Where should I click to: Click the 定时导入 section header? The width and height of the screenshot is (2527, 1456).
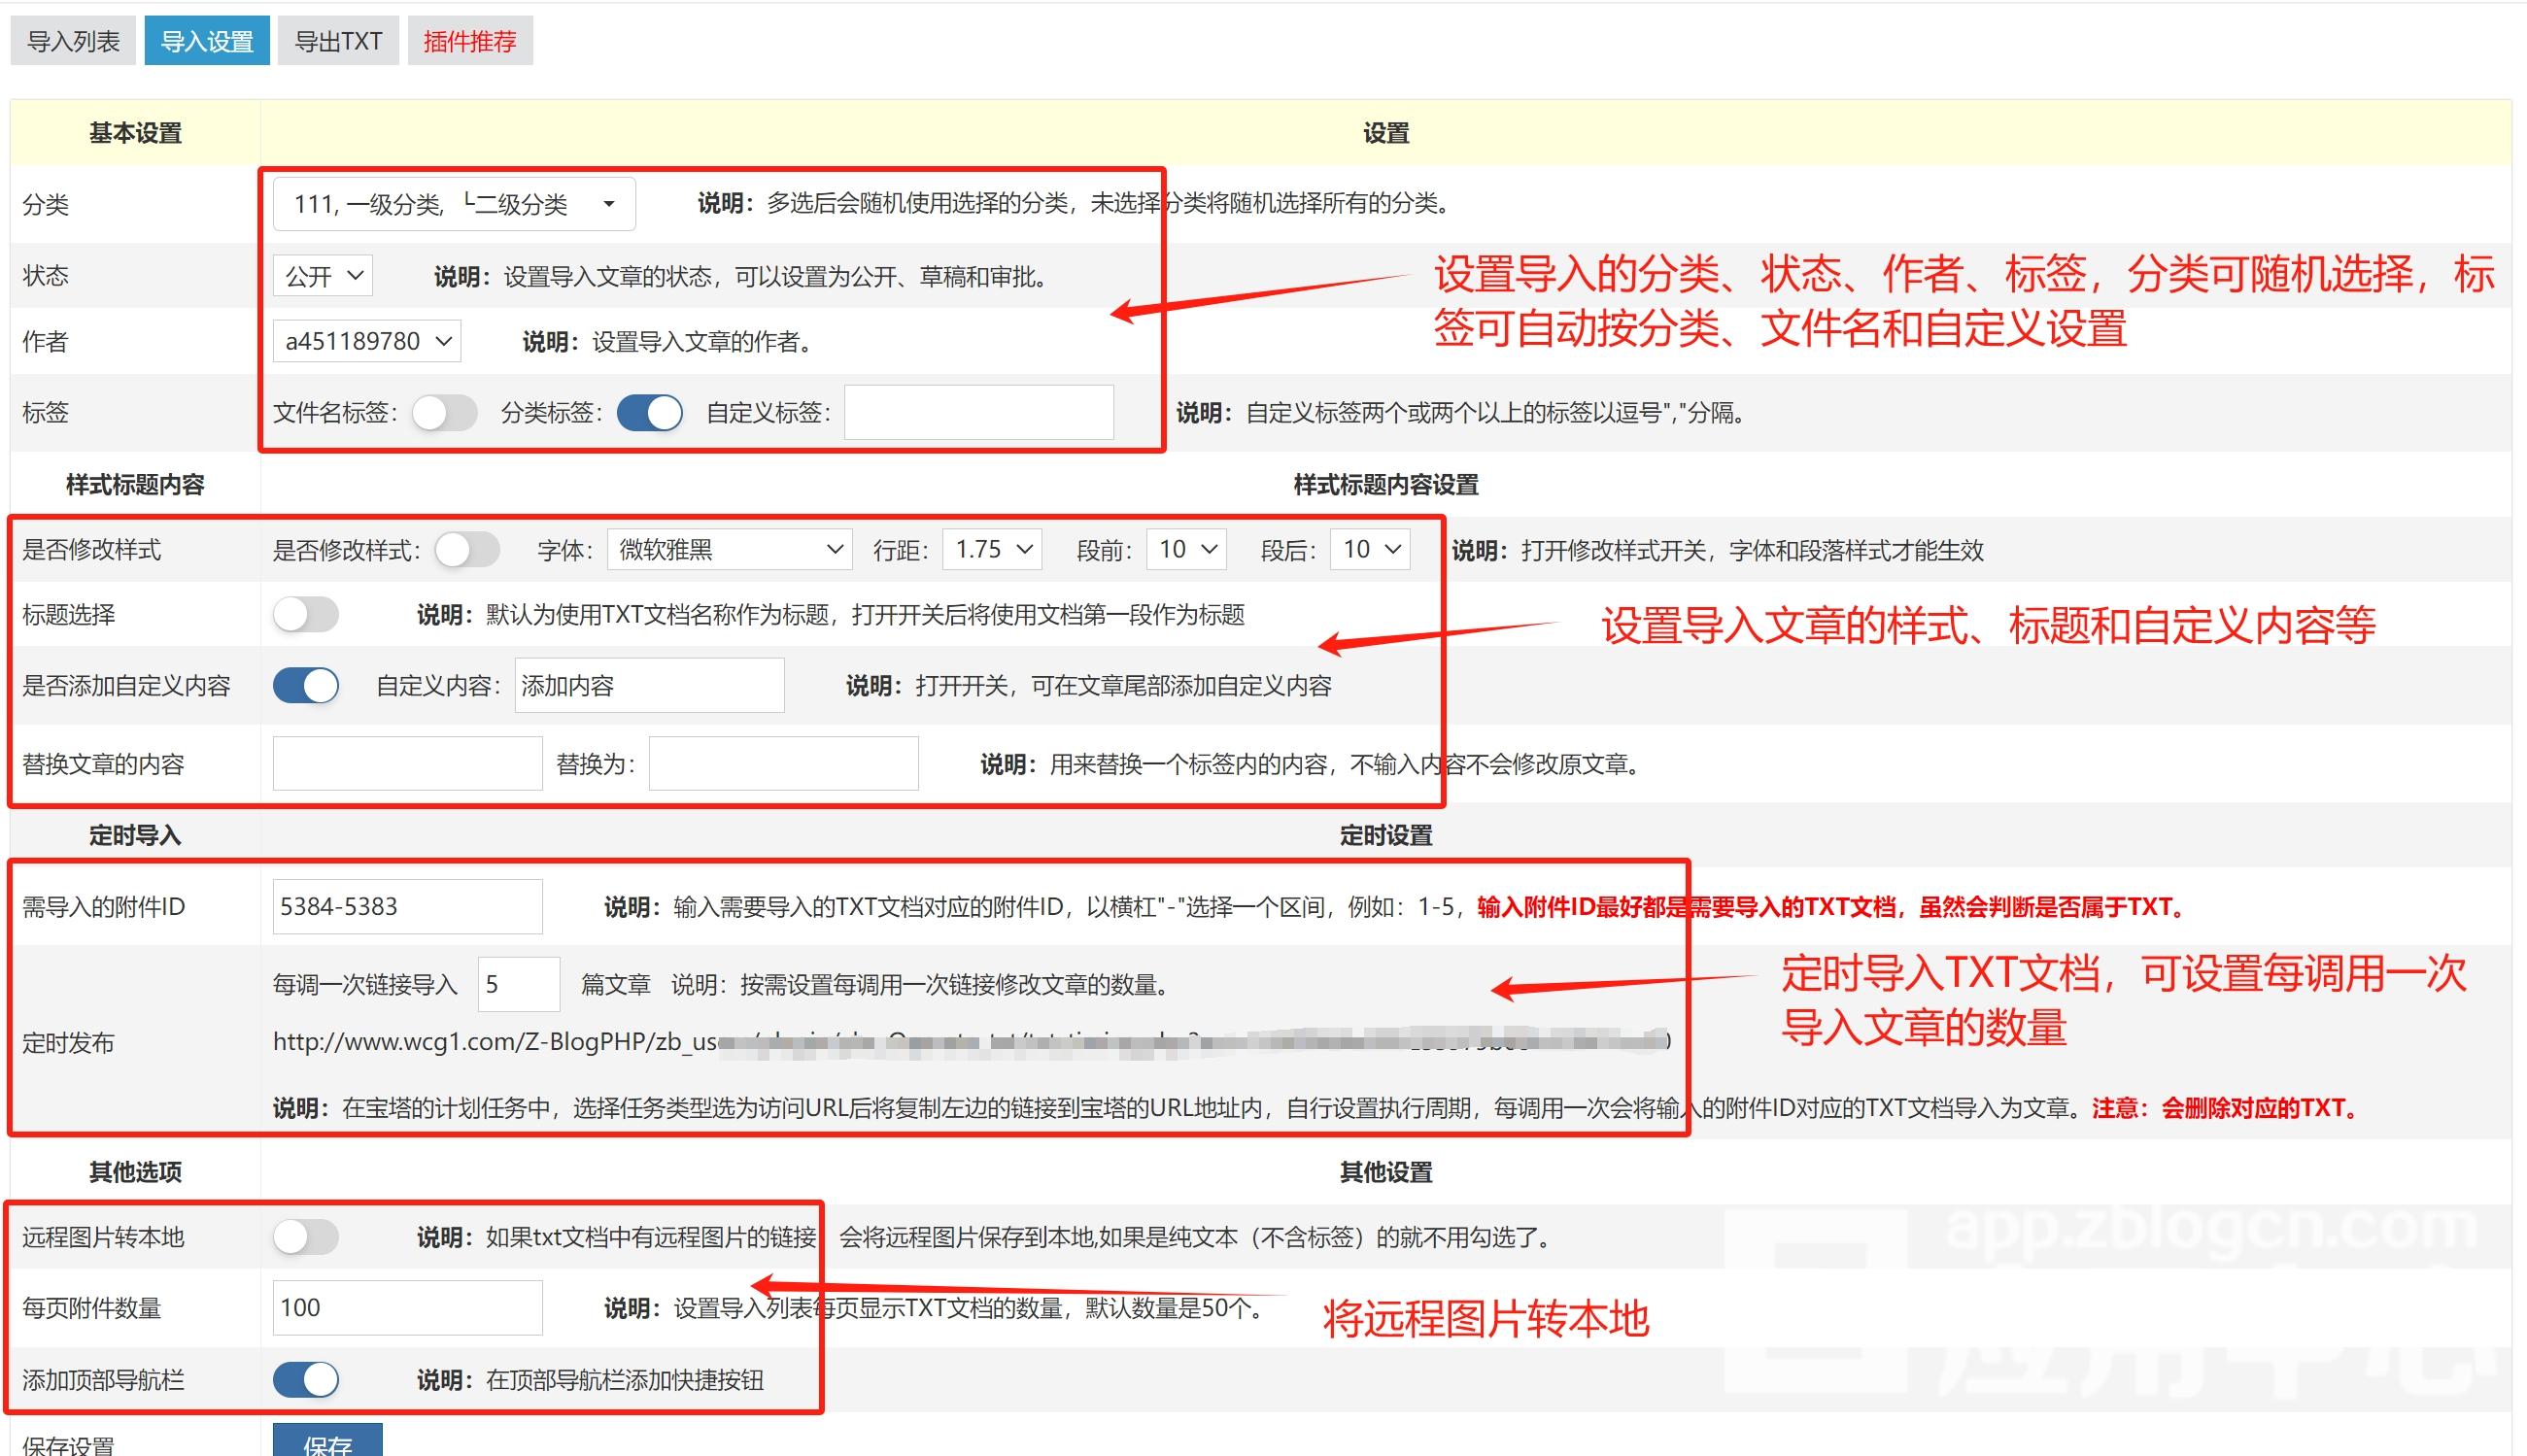point(135,835)
